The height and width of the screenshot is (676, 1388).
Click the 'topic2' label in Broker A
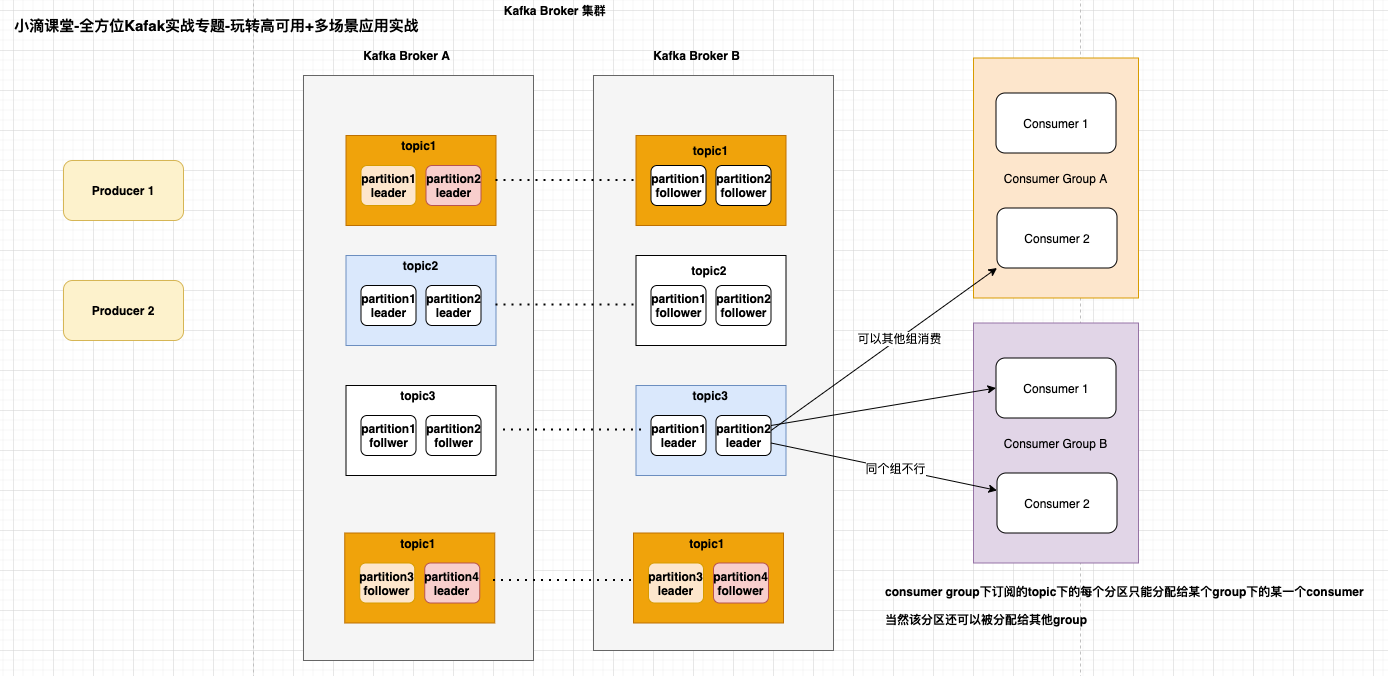(x=420, y=266)
